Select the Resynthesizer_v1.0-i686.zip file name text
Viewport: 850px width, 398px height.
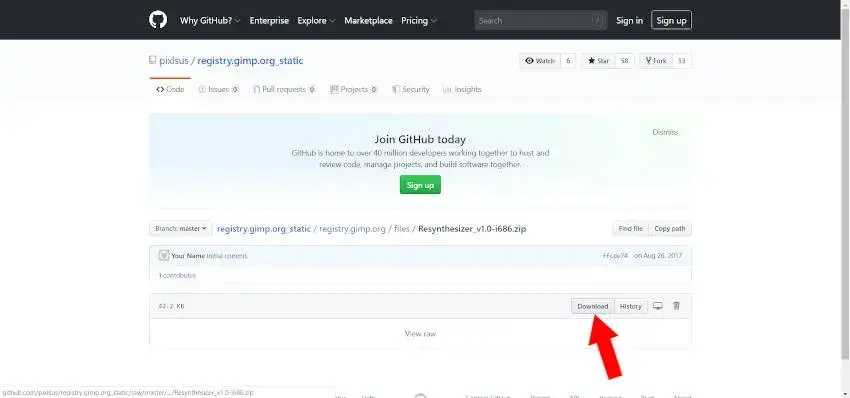coord(472,229)
